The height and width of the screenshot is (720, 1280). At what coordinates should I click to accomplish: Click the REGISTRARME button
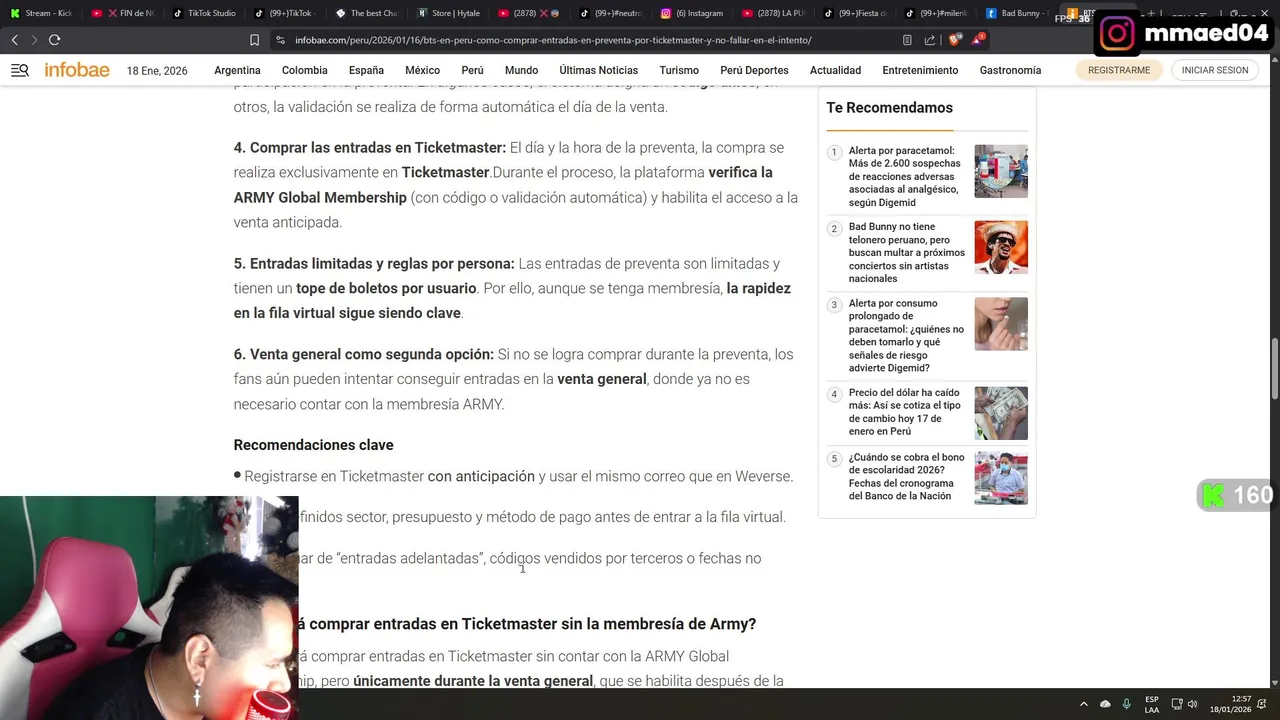click(1118, 70)
